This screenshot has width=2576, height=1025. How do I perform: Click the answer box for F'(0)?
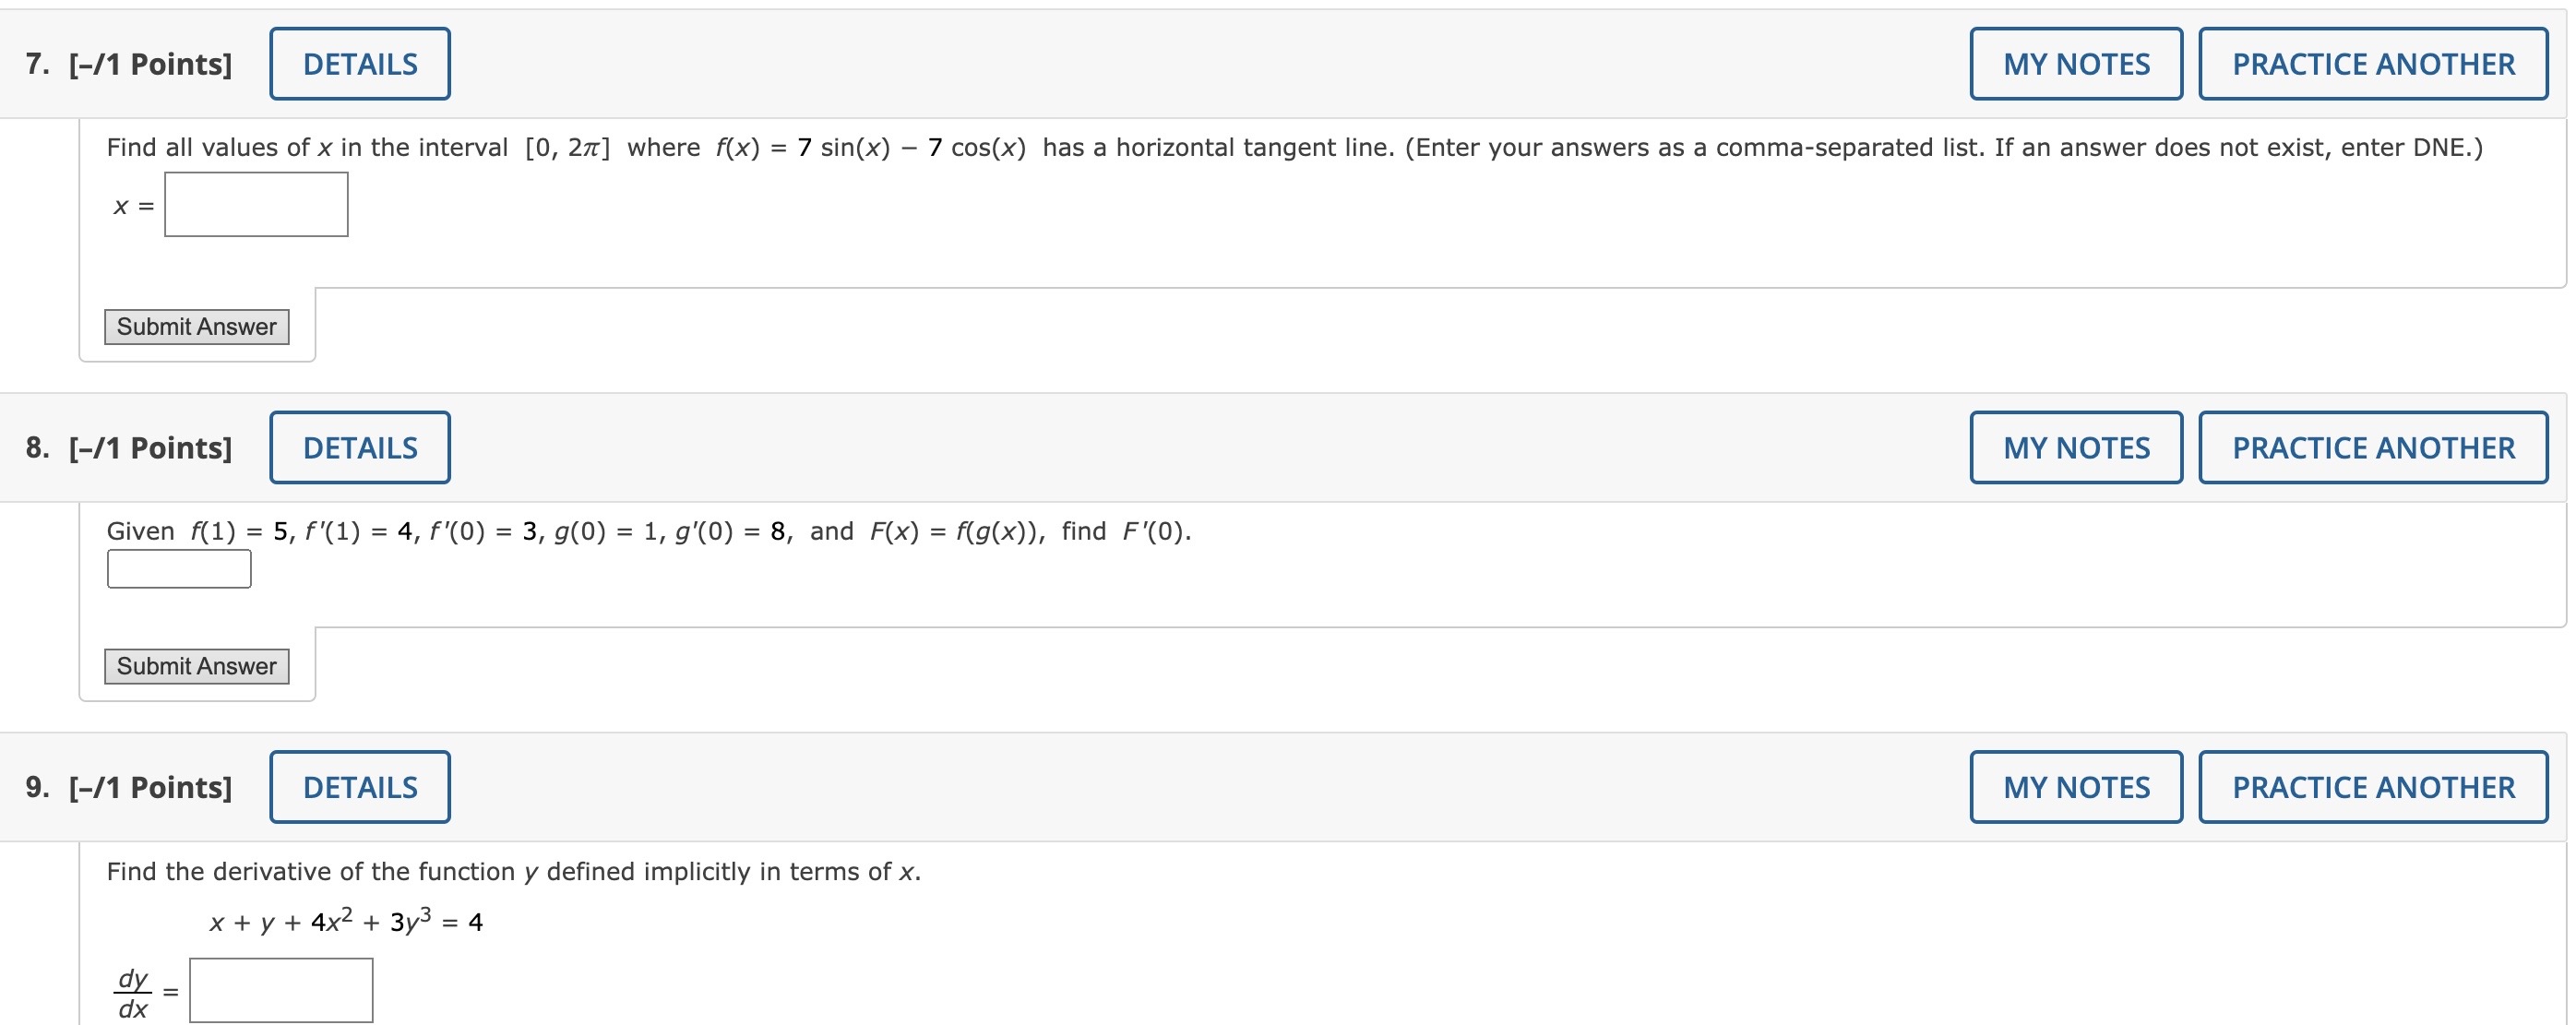pos(178,568)
